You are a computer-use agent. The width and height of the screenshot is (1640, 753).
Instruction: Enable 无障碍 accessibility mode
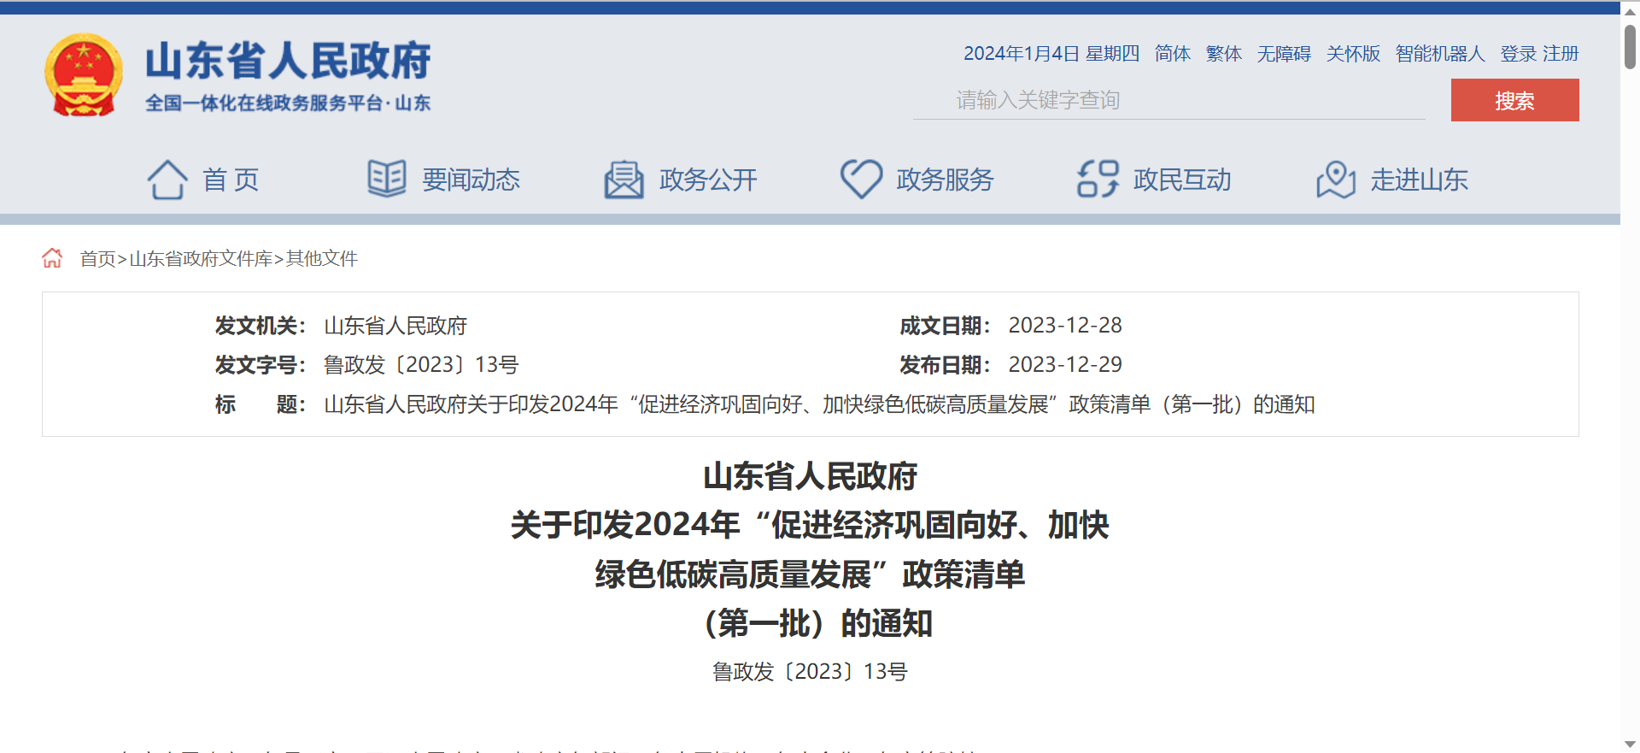click(1283, 54)
